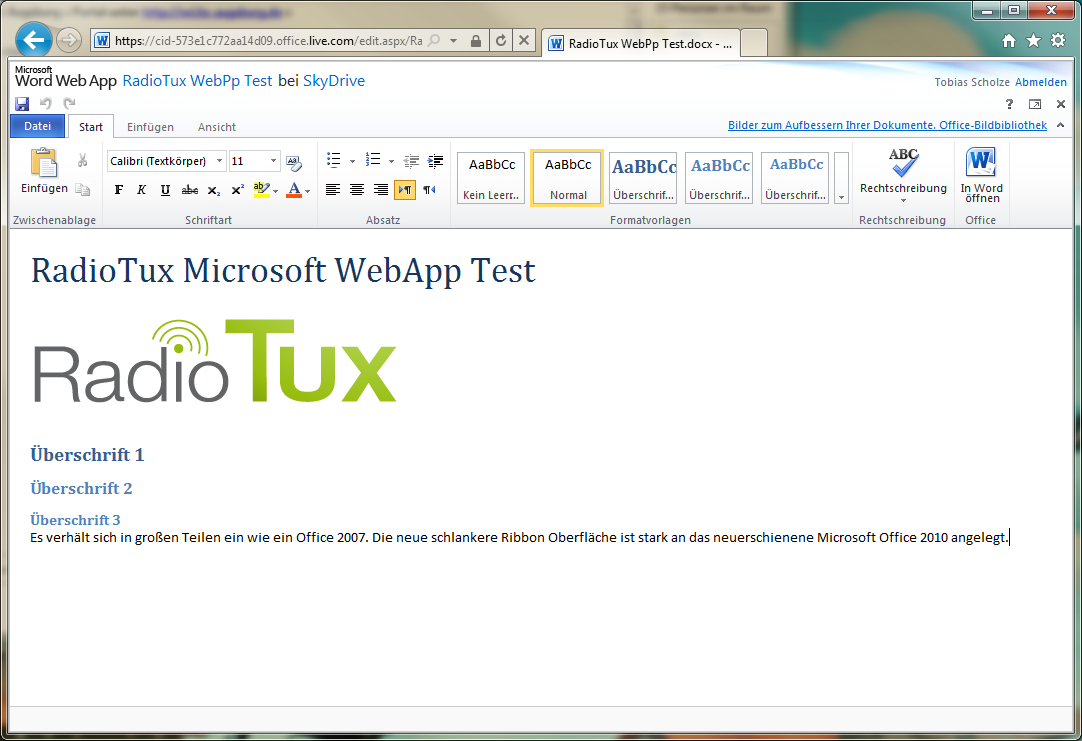The height and width of the screenshot is (741, 1082).
Task: Toggle underline (U) formatting
Action: (x=165, y=190)
